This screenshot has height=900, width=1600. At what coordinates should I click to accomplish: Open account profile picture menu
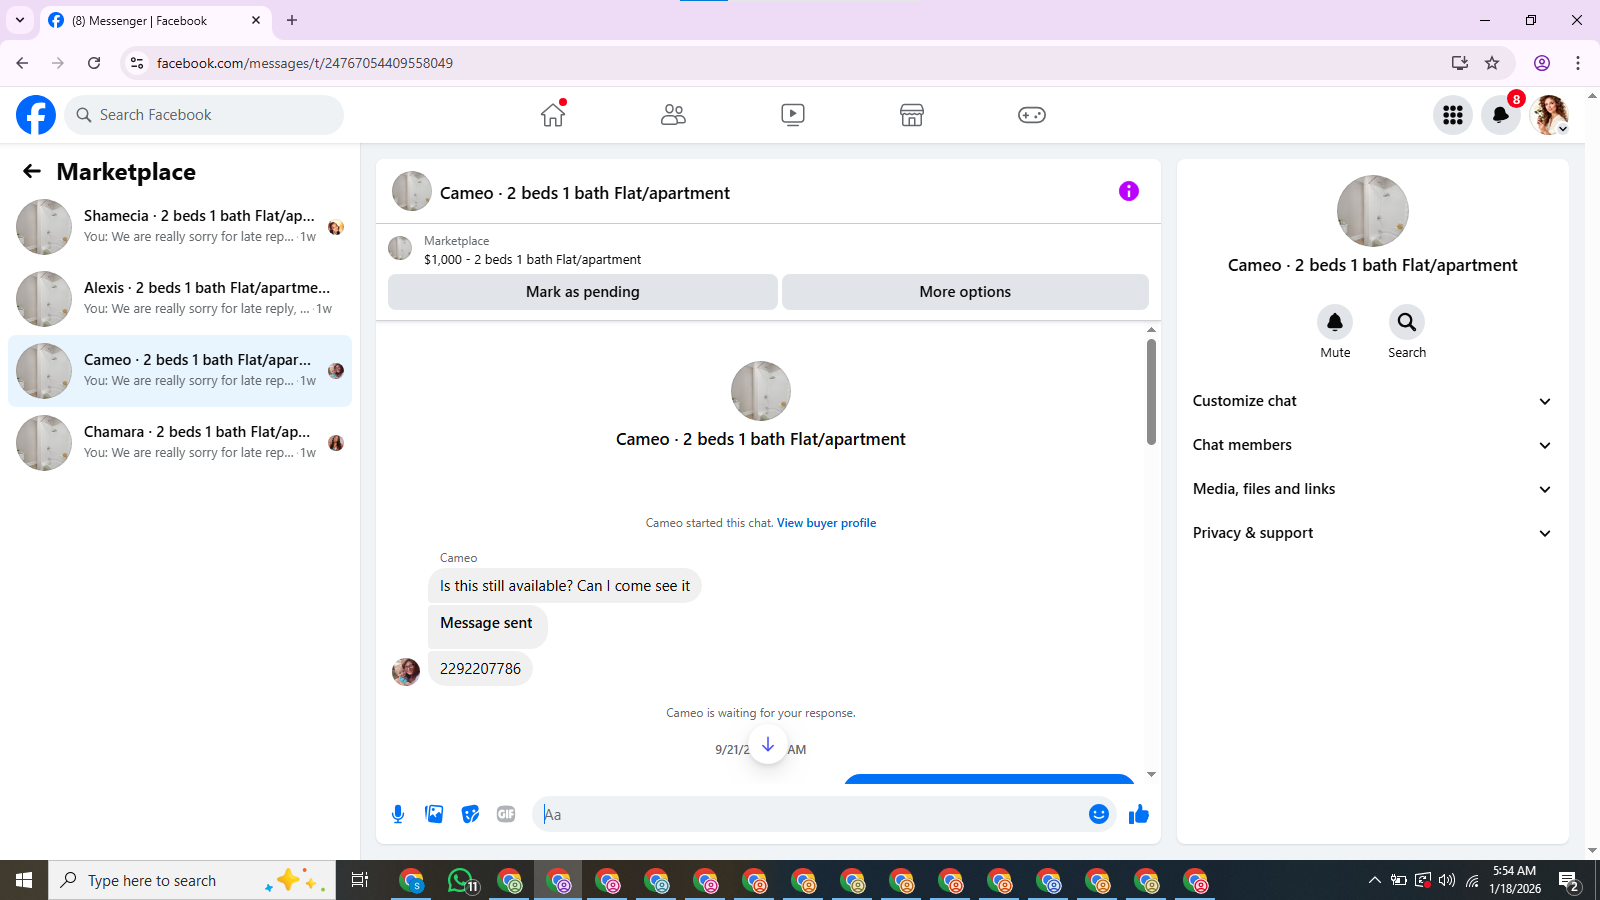pyautogui.click(x=1549, y=115)
